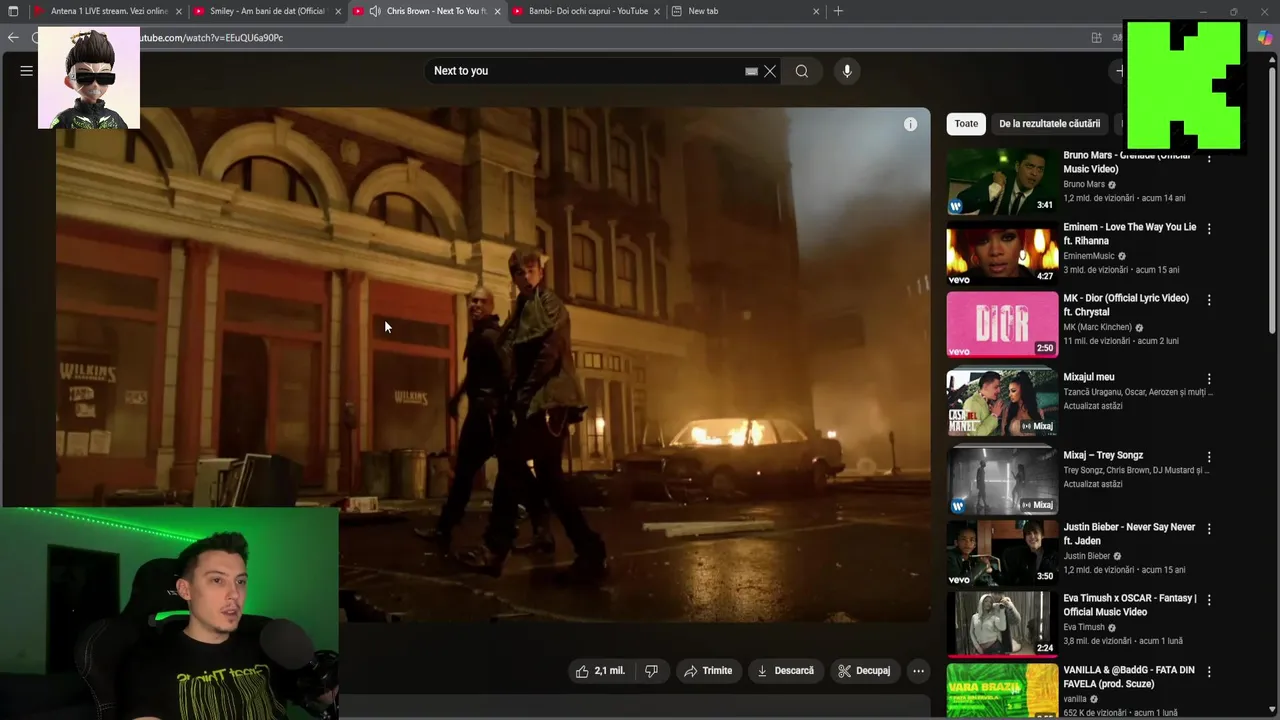Open options menu for Eva Timush Fantasy video
The height and width of the screenshot is (720, 1280).
[x=1209, y=600]
